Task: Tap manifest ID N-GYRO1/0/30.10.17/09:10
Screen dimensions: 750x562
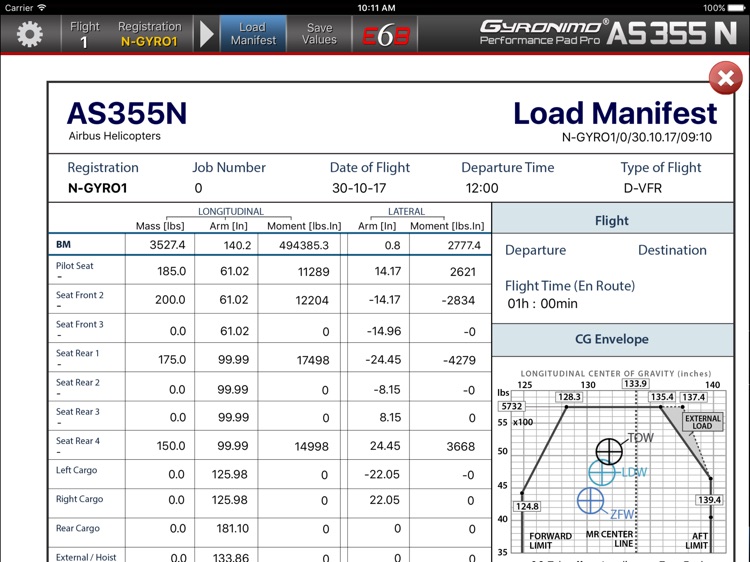Action: pos(637,137)
